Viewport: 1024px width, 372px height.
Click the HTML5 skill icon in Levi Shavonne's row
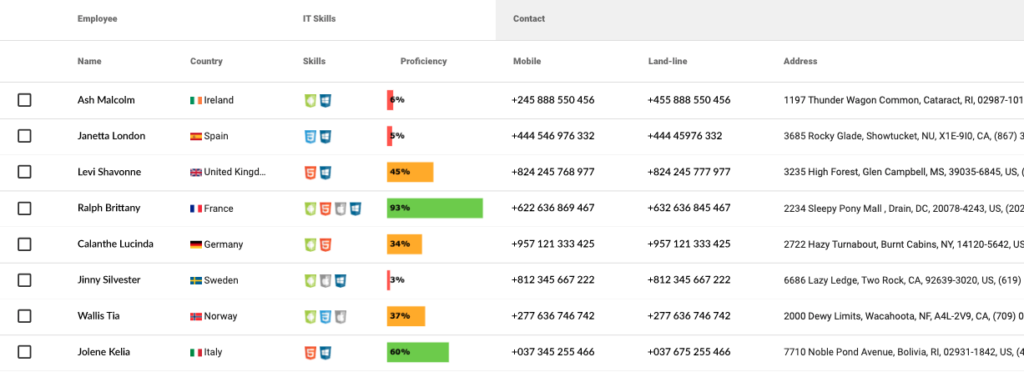311,172
